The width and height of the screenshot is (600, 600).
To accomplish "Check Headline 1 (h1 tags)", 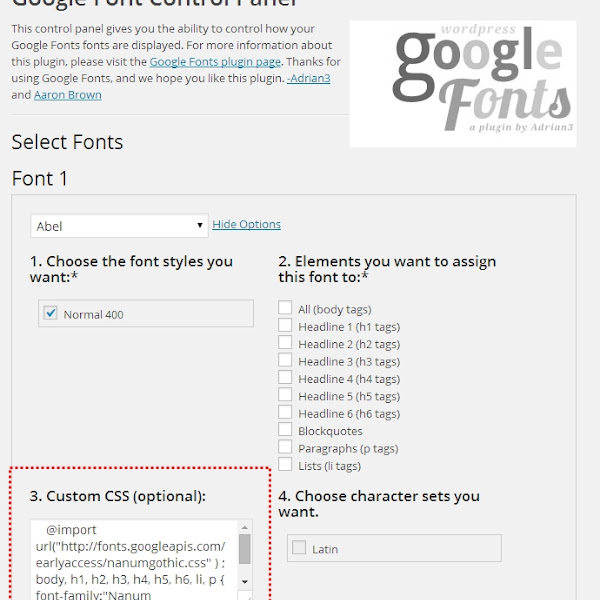I will [x=285, y=325].
